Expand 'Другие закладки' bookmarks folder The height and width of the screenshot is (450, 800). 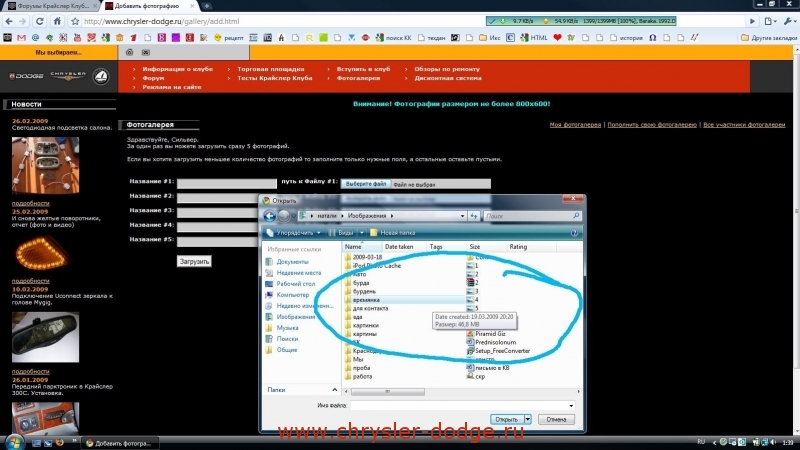tap(769, 38)
